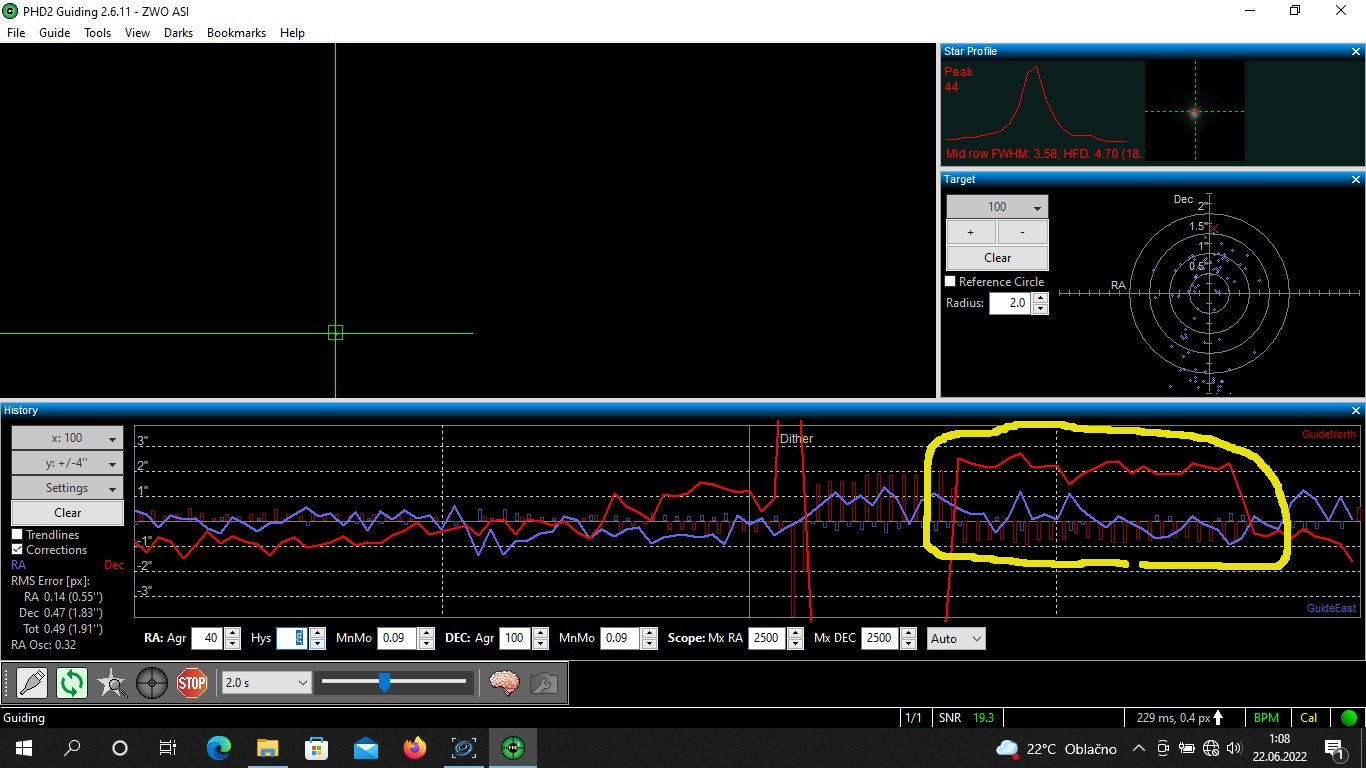Click the gamma slider handle

(384, 682)
